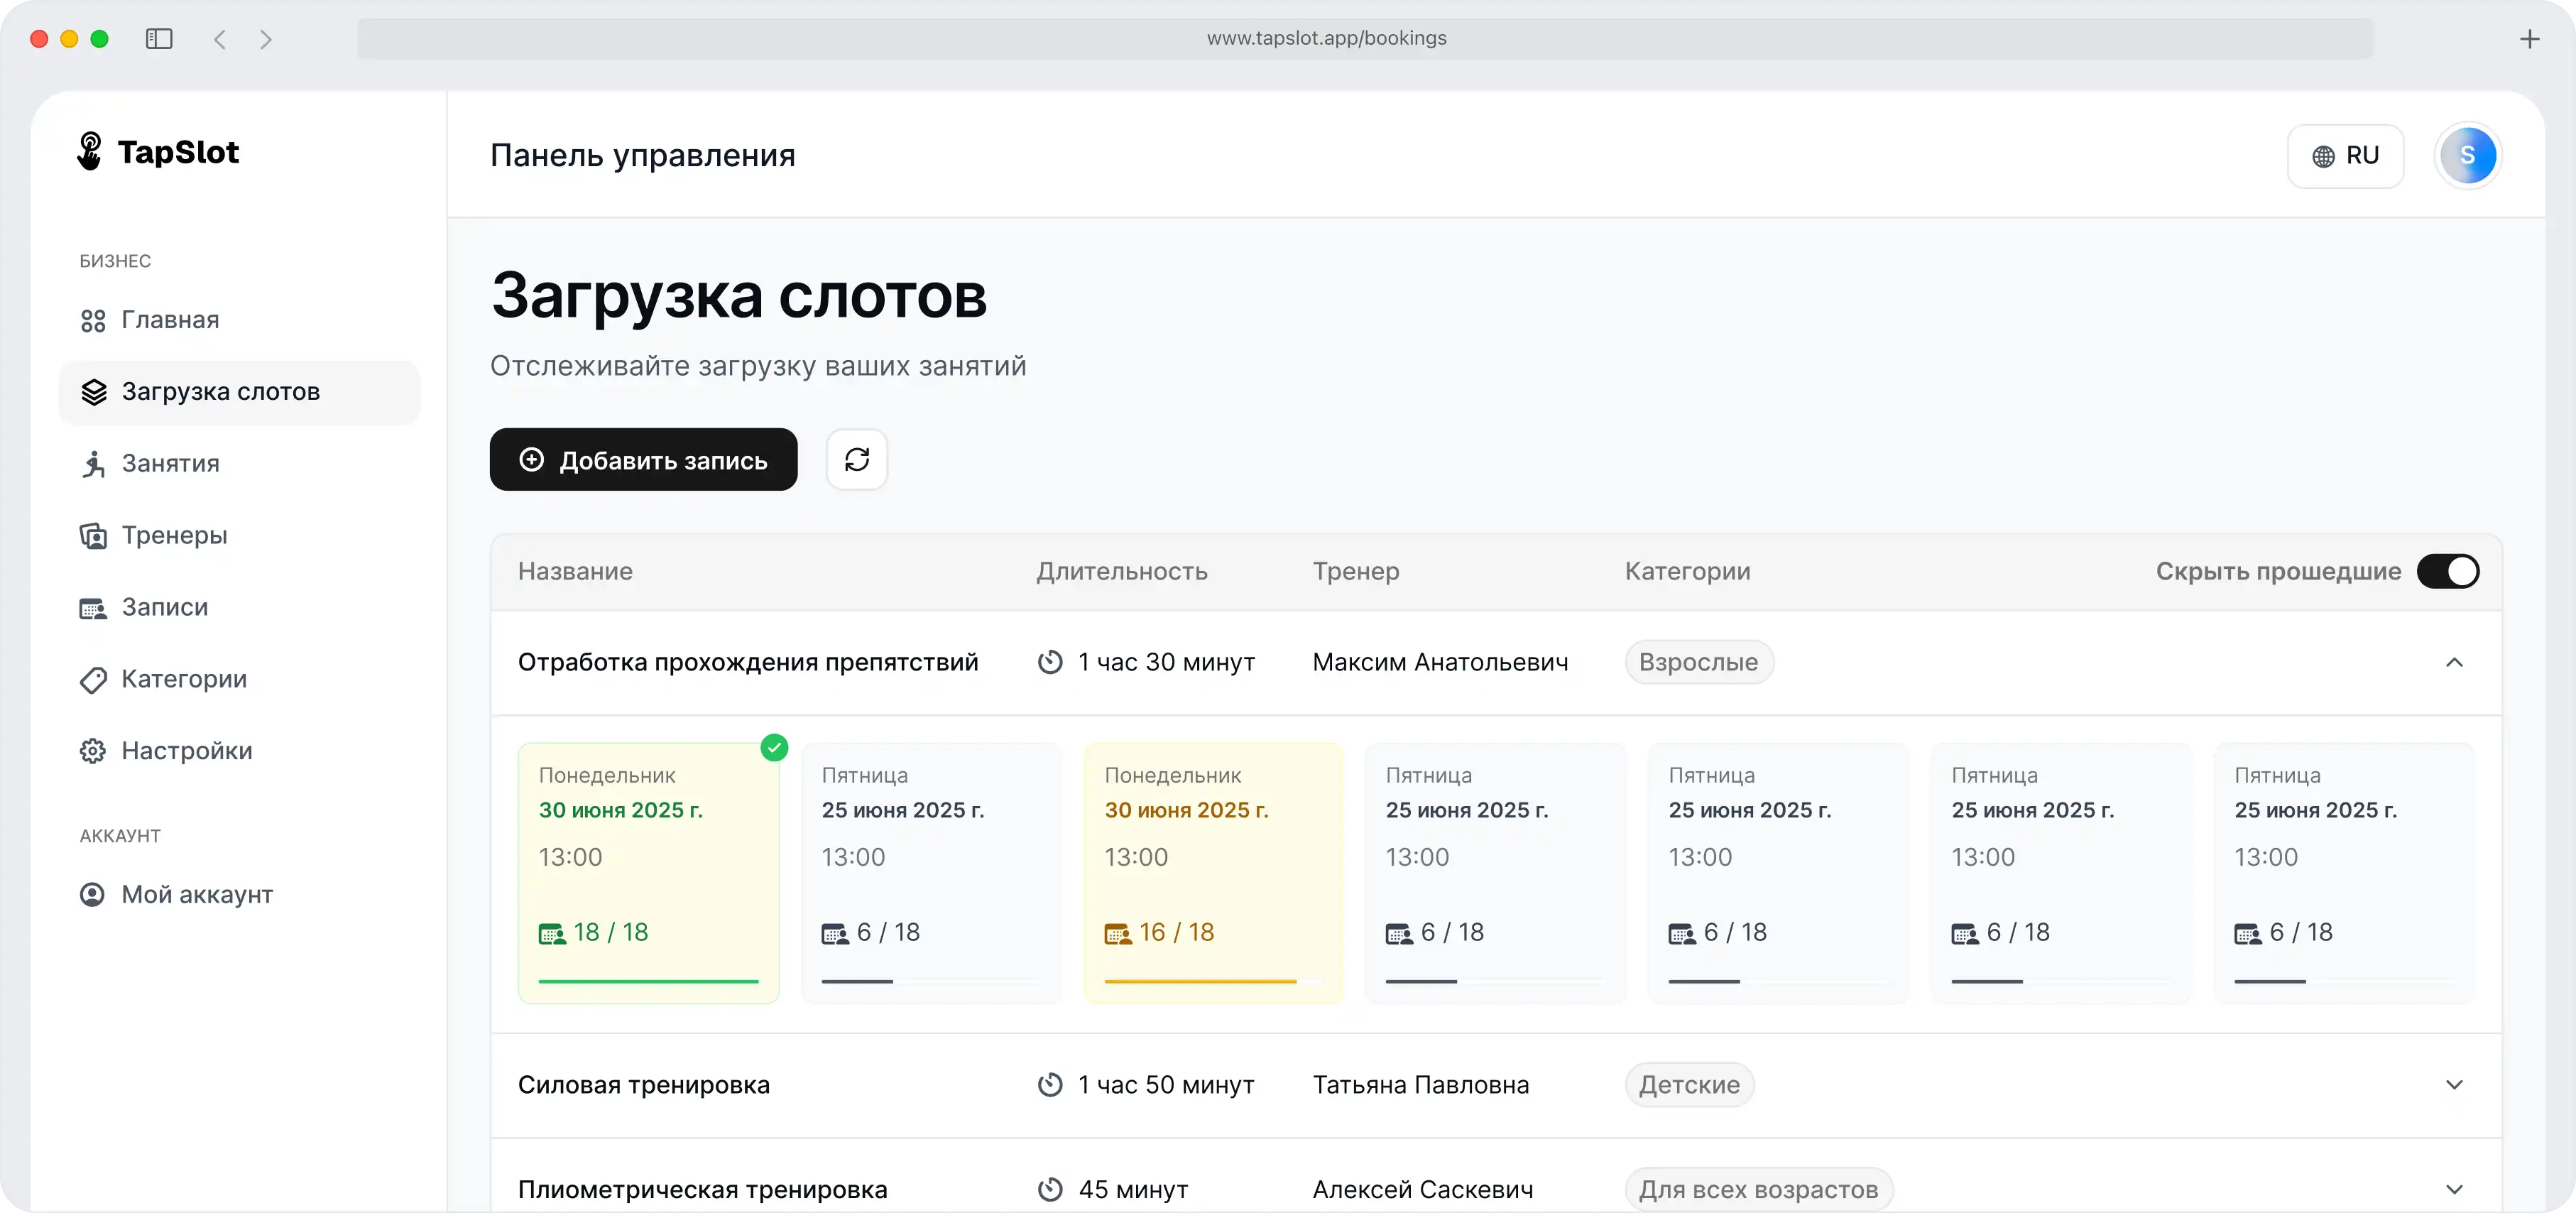Toggle the Скрыть прошедшие switch
The image size is (2576, 1213).
coord(2447,572)
